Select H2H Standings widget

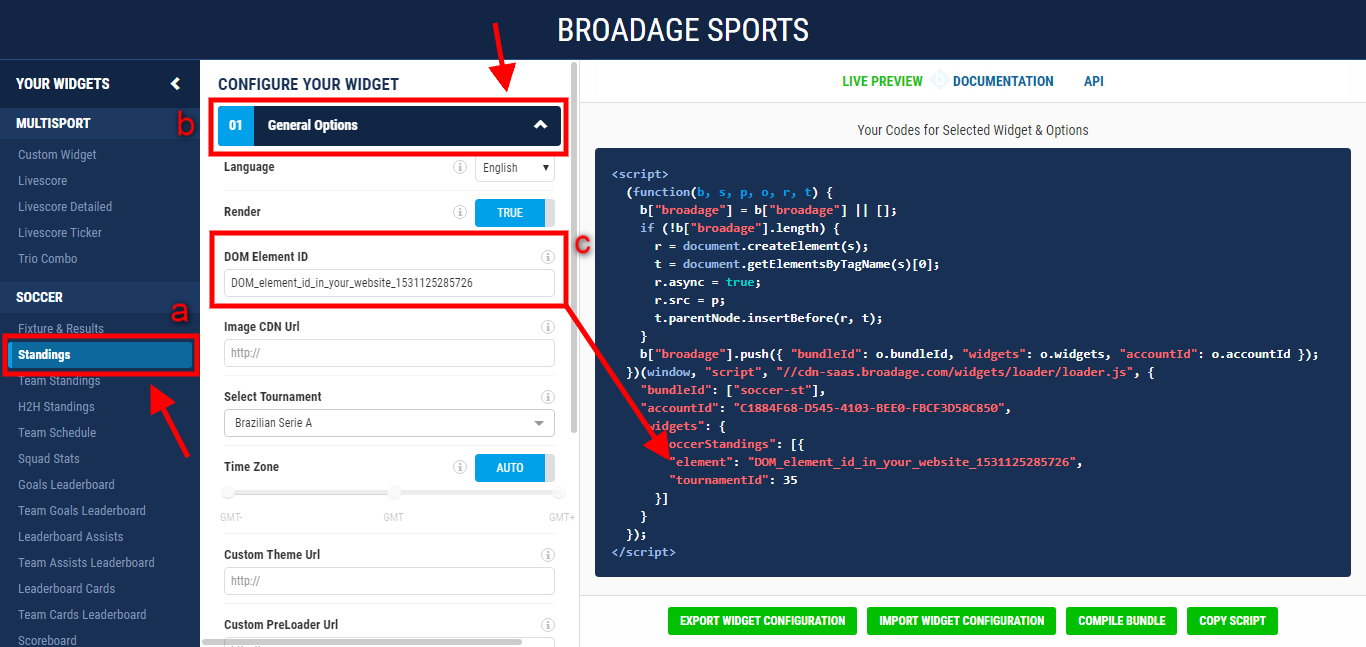tap(56, 407)
